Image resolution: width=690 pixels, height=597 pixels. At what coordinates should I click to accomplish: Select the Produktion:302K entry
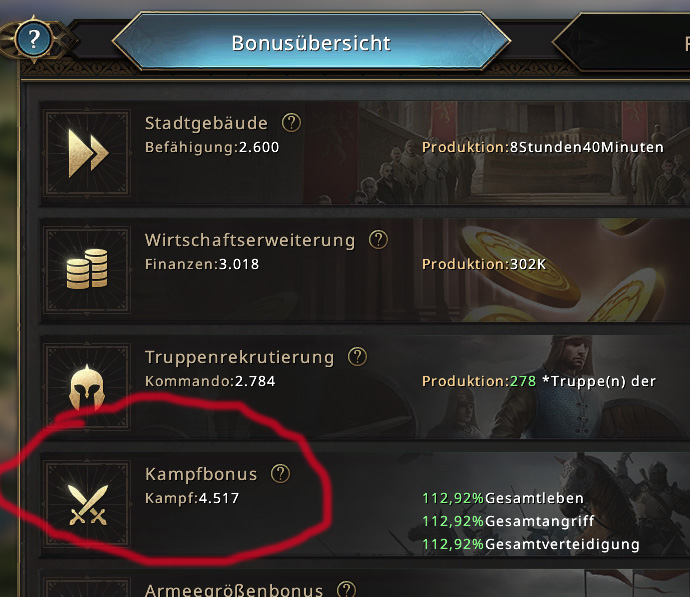pyautogui.click(x=484, y=264)
